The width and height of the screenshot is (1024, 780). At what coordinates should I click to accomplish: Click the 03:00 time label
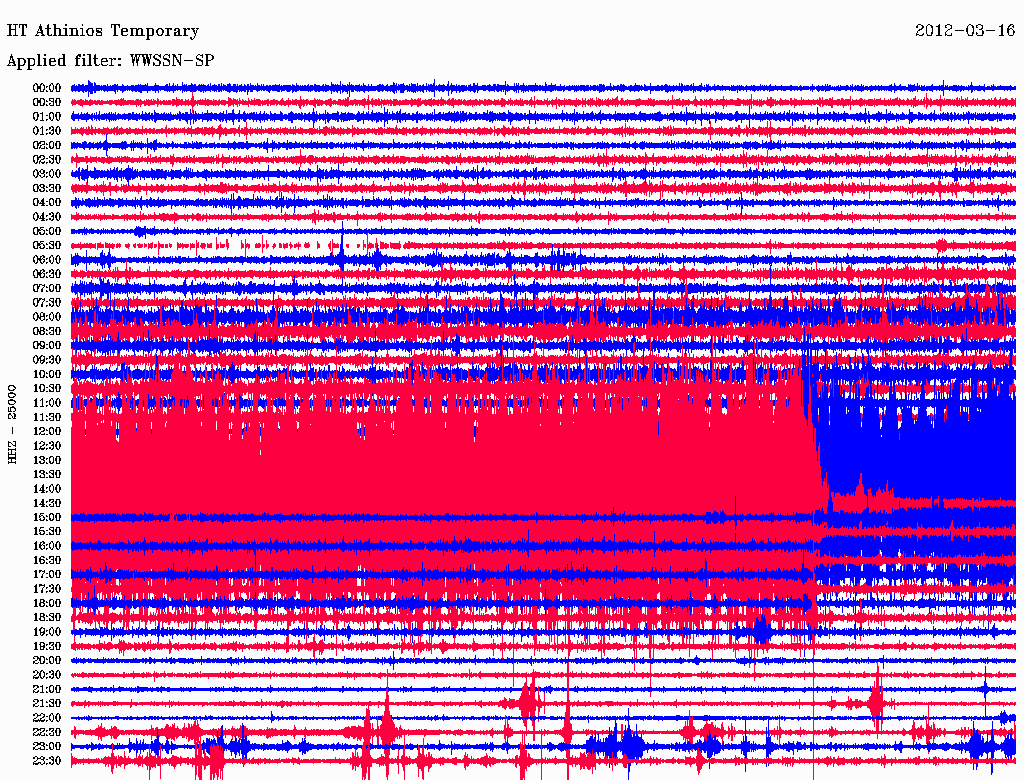point(47,174)
